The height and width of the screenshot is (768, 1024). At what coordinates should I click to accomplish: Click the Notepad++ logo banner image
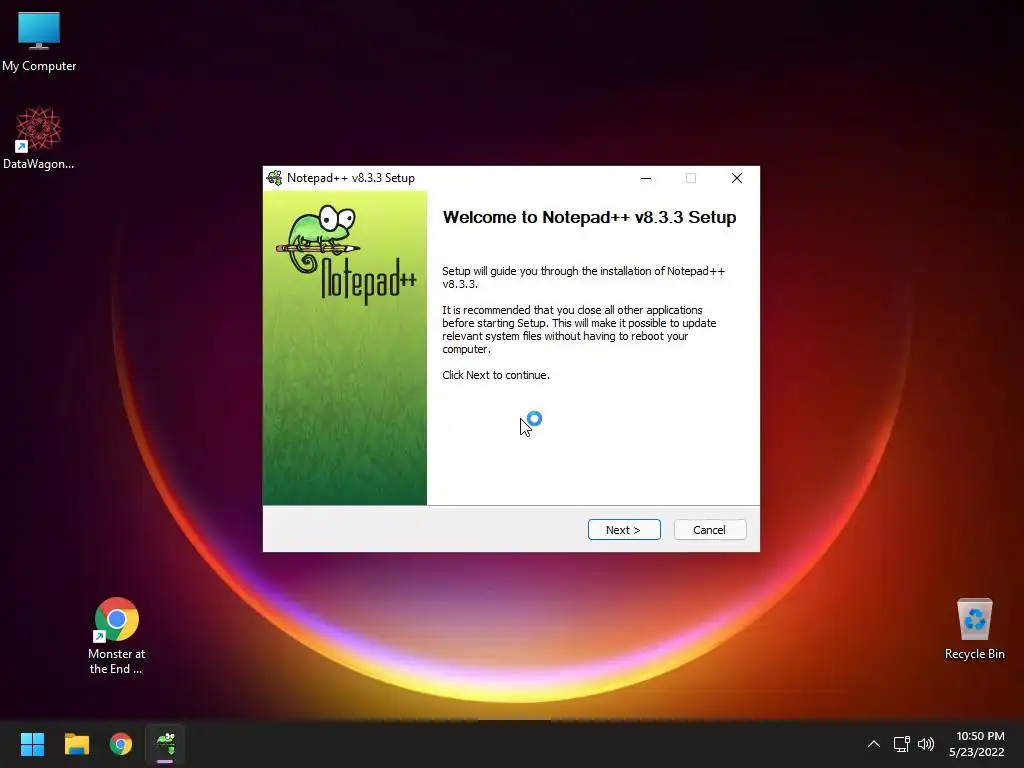coord(345,348)
